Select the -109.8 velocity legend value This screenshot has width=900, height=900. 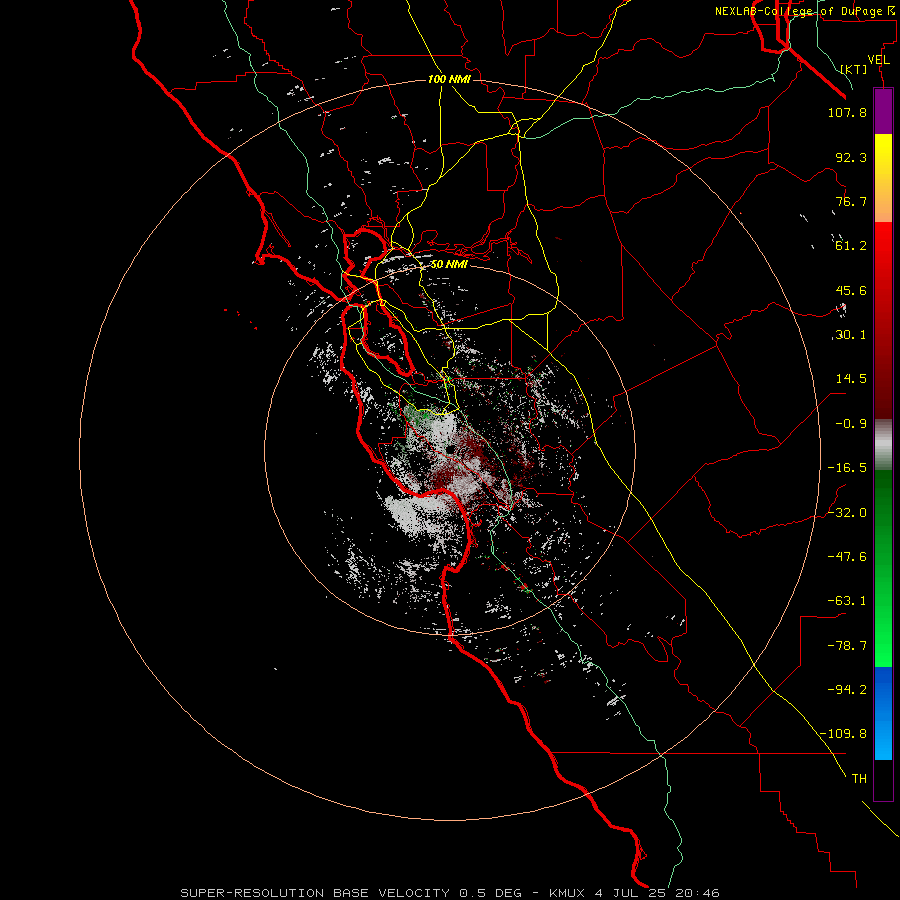coord(843,734)
